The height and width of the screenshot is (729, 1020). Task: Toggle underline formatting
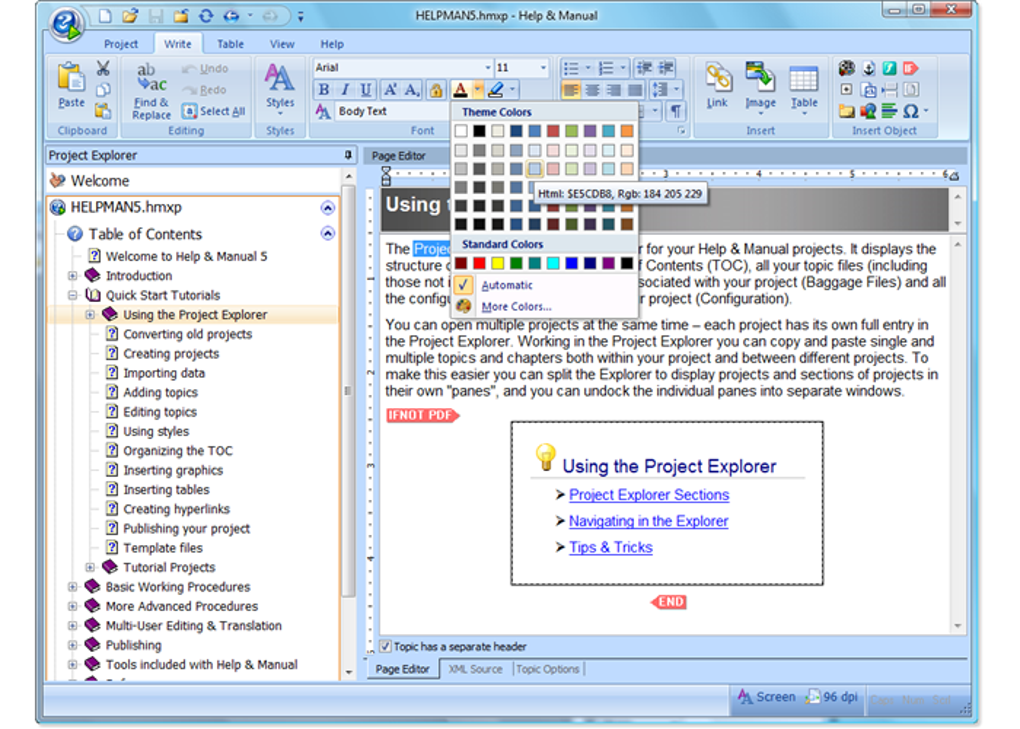366,90
